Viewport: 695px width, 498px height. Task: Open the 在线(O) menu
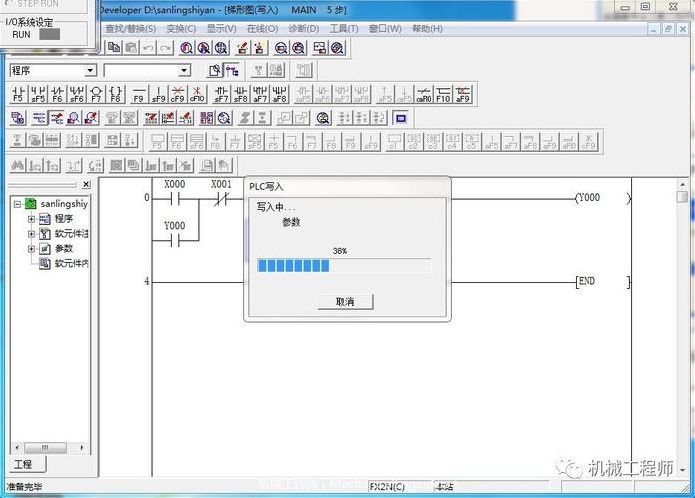262,29
